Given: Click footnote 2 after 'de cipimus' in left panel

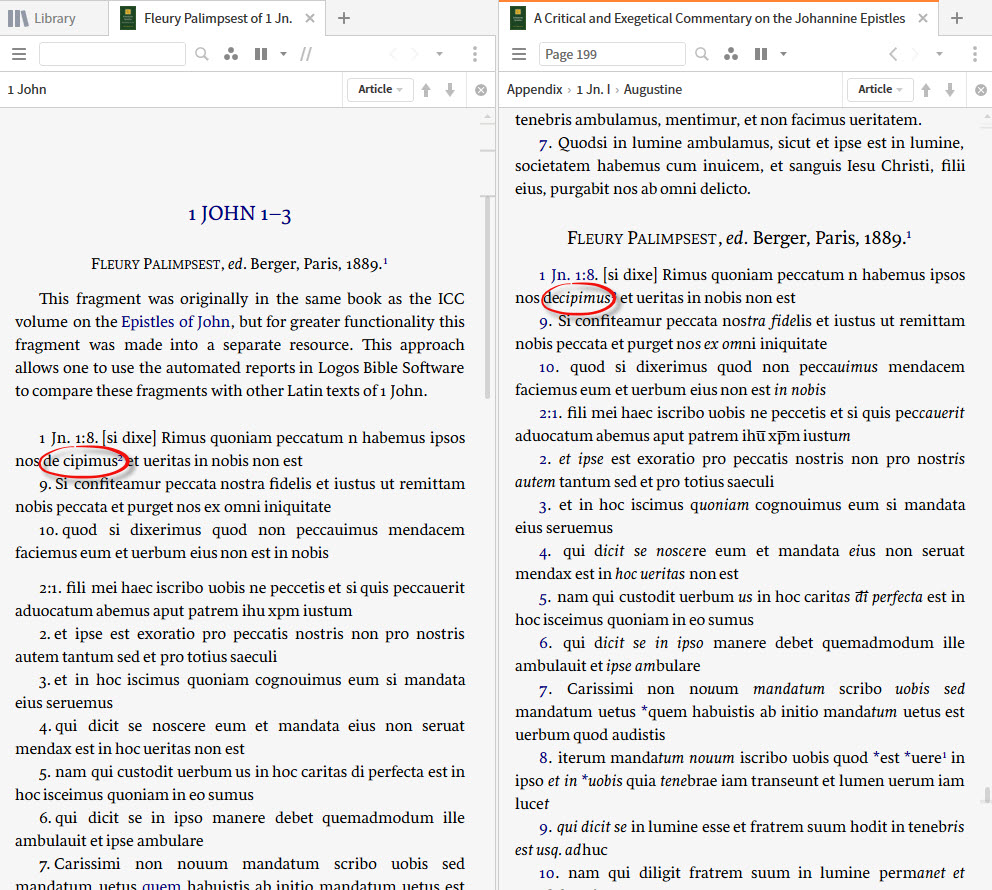Looking at the screenshot, I should click(120, 457).
